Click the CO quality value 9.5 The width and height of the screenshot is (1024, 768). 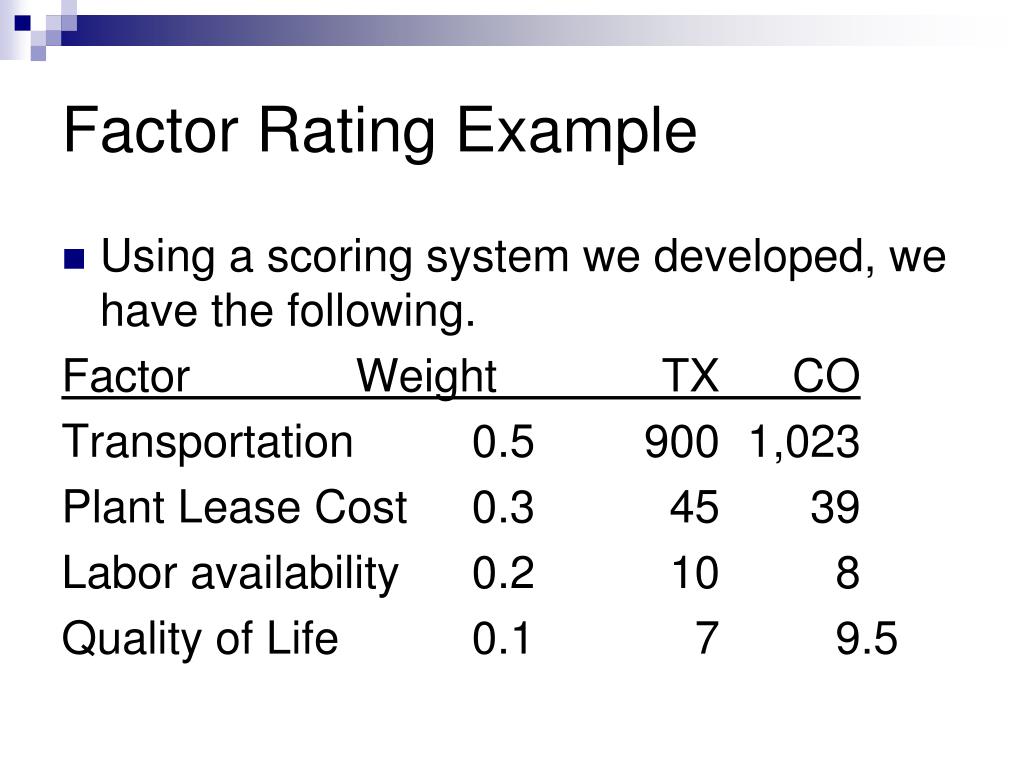[x=867, y=639]
